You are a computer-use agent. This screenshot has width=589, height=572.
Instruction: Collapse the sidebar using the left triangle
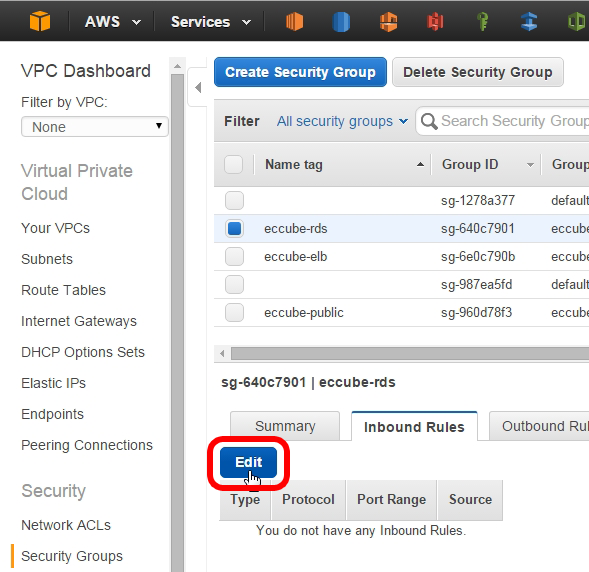[198, 88]
